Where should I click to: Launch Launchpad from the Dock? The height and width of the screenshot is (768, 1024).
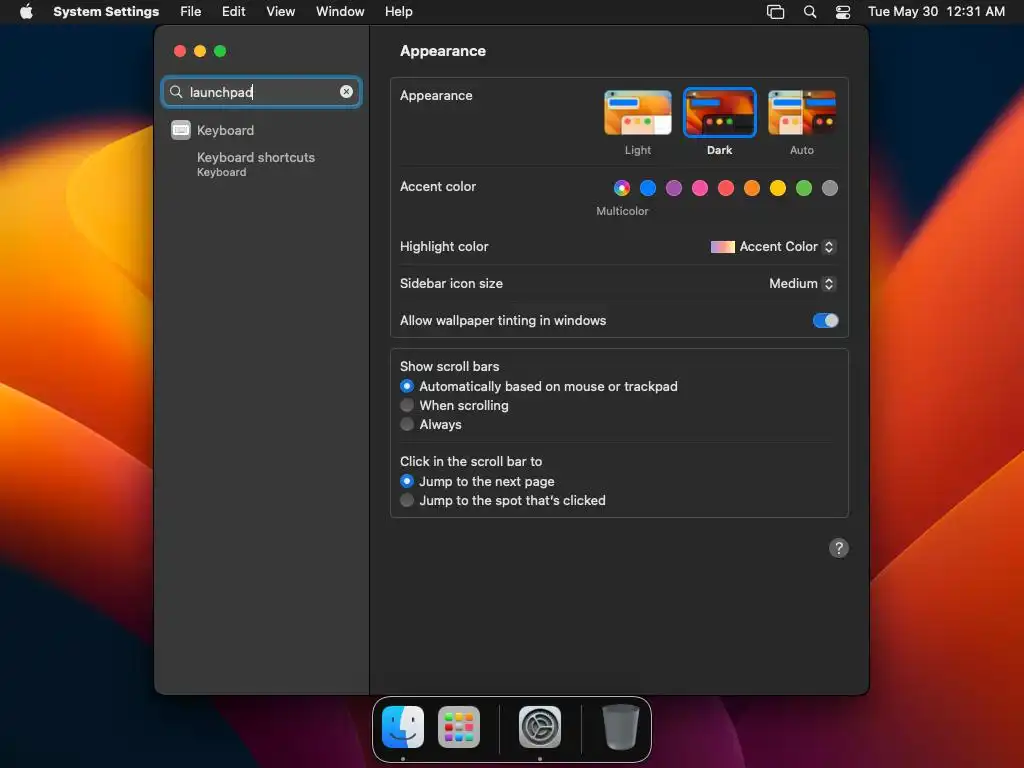[458, 726]
